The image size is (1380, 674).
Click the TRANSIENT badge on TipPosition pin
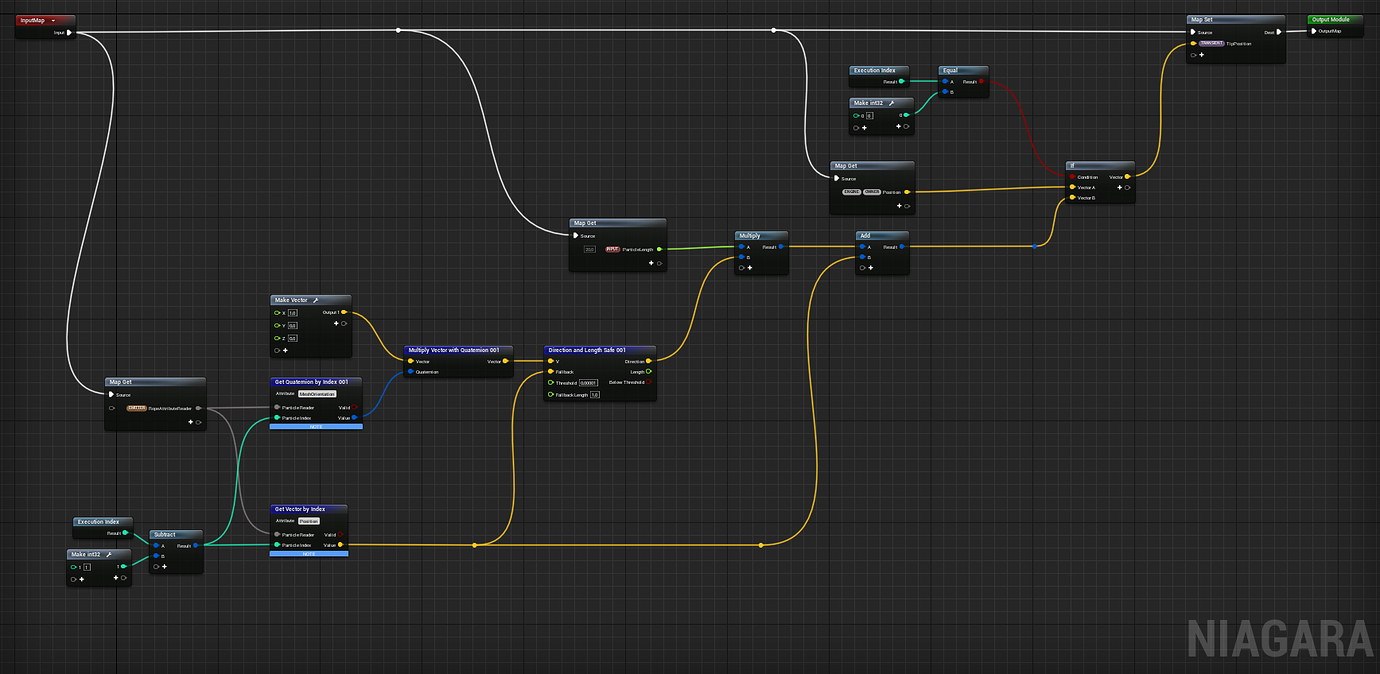click(1211, 44)
